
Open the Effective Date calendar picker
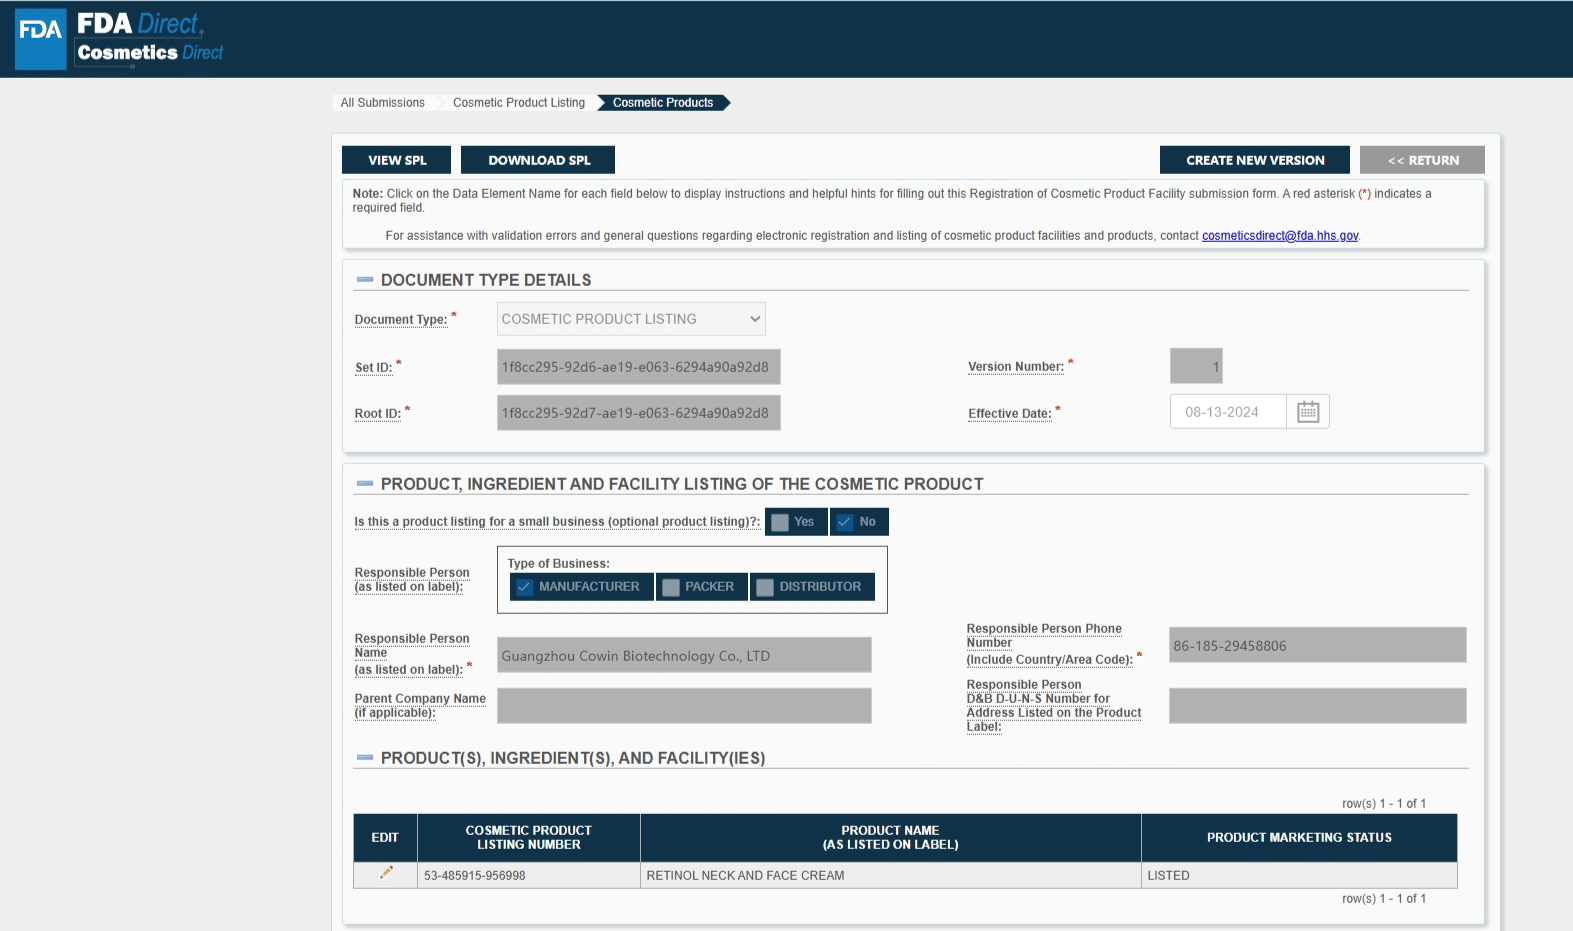coord(1308,412)
